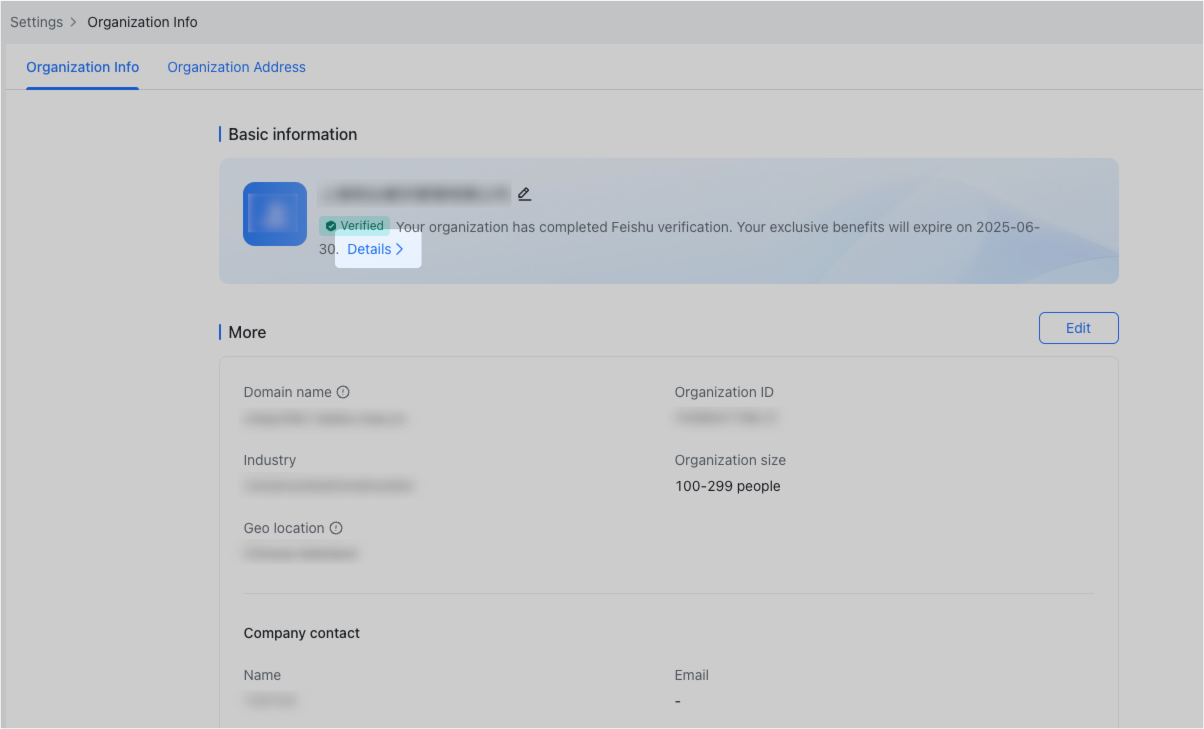
Task: Select the Organization Info tab
Action: tap(82, 67)
